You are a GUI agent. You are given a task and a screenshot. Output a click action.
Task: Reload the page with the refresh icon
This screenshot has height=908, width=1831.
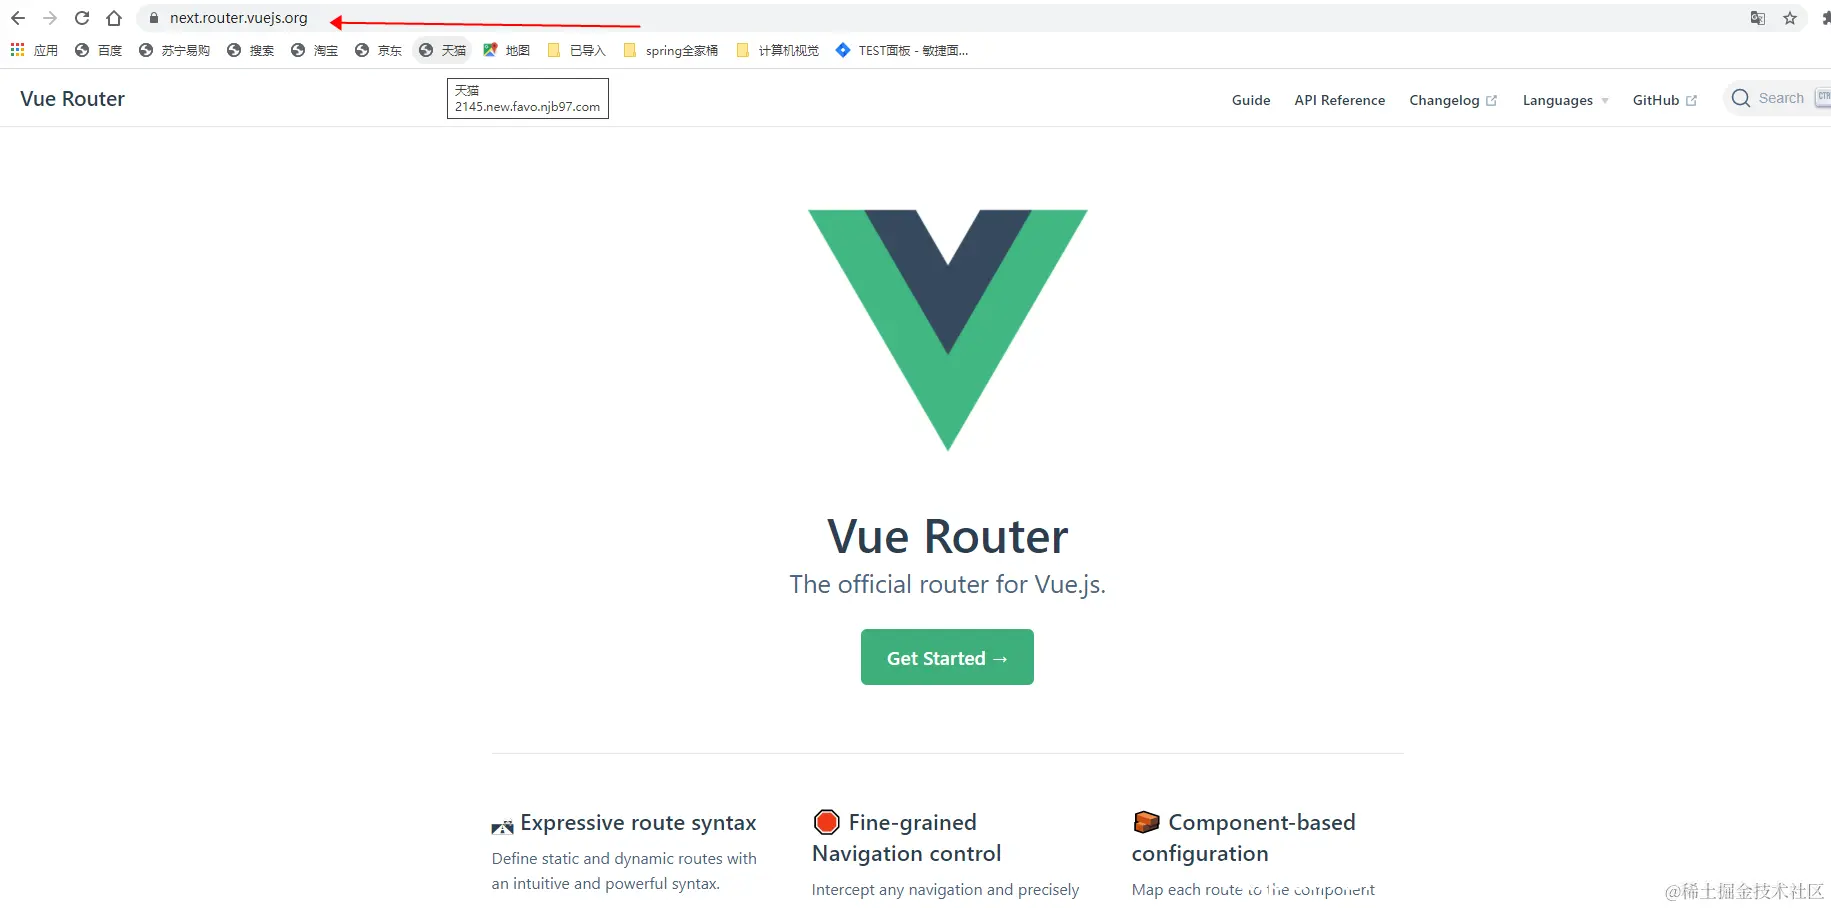click(82, 18)
